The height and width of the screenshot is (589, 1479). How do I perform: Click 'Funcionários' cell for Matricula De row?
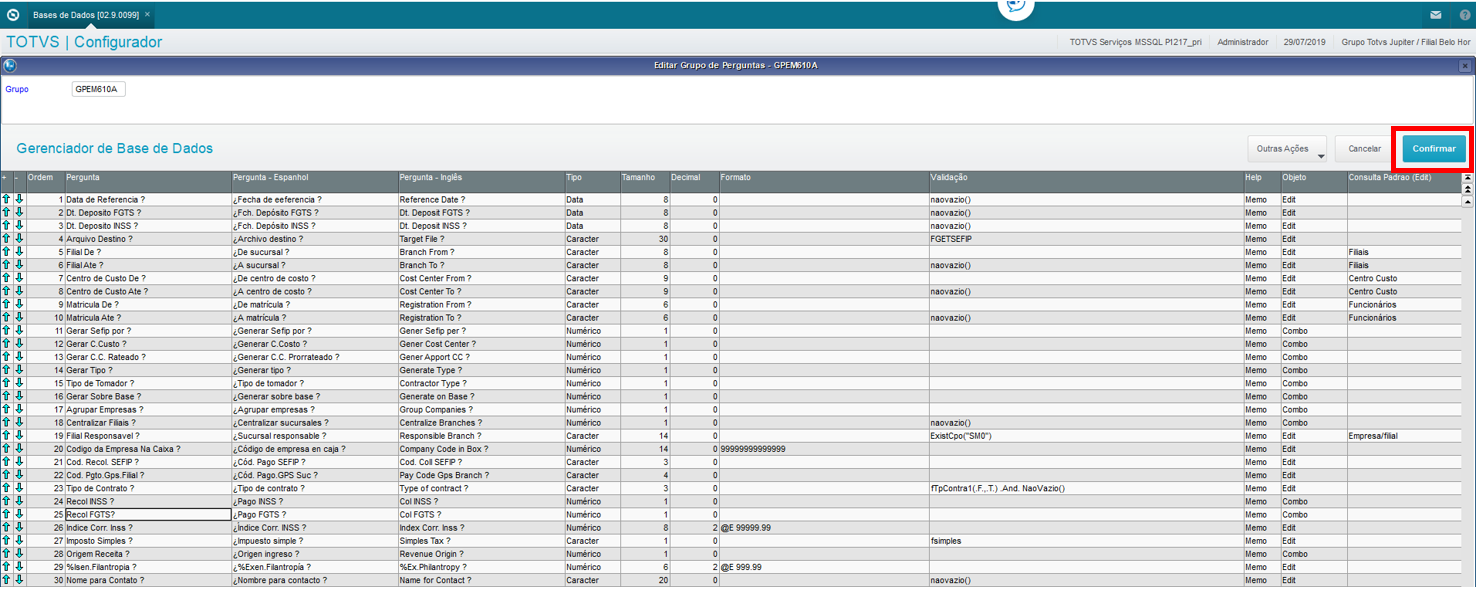click(1403, 304)
